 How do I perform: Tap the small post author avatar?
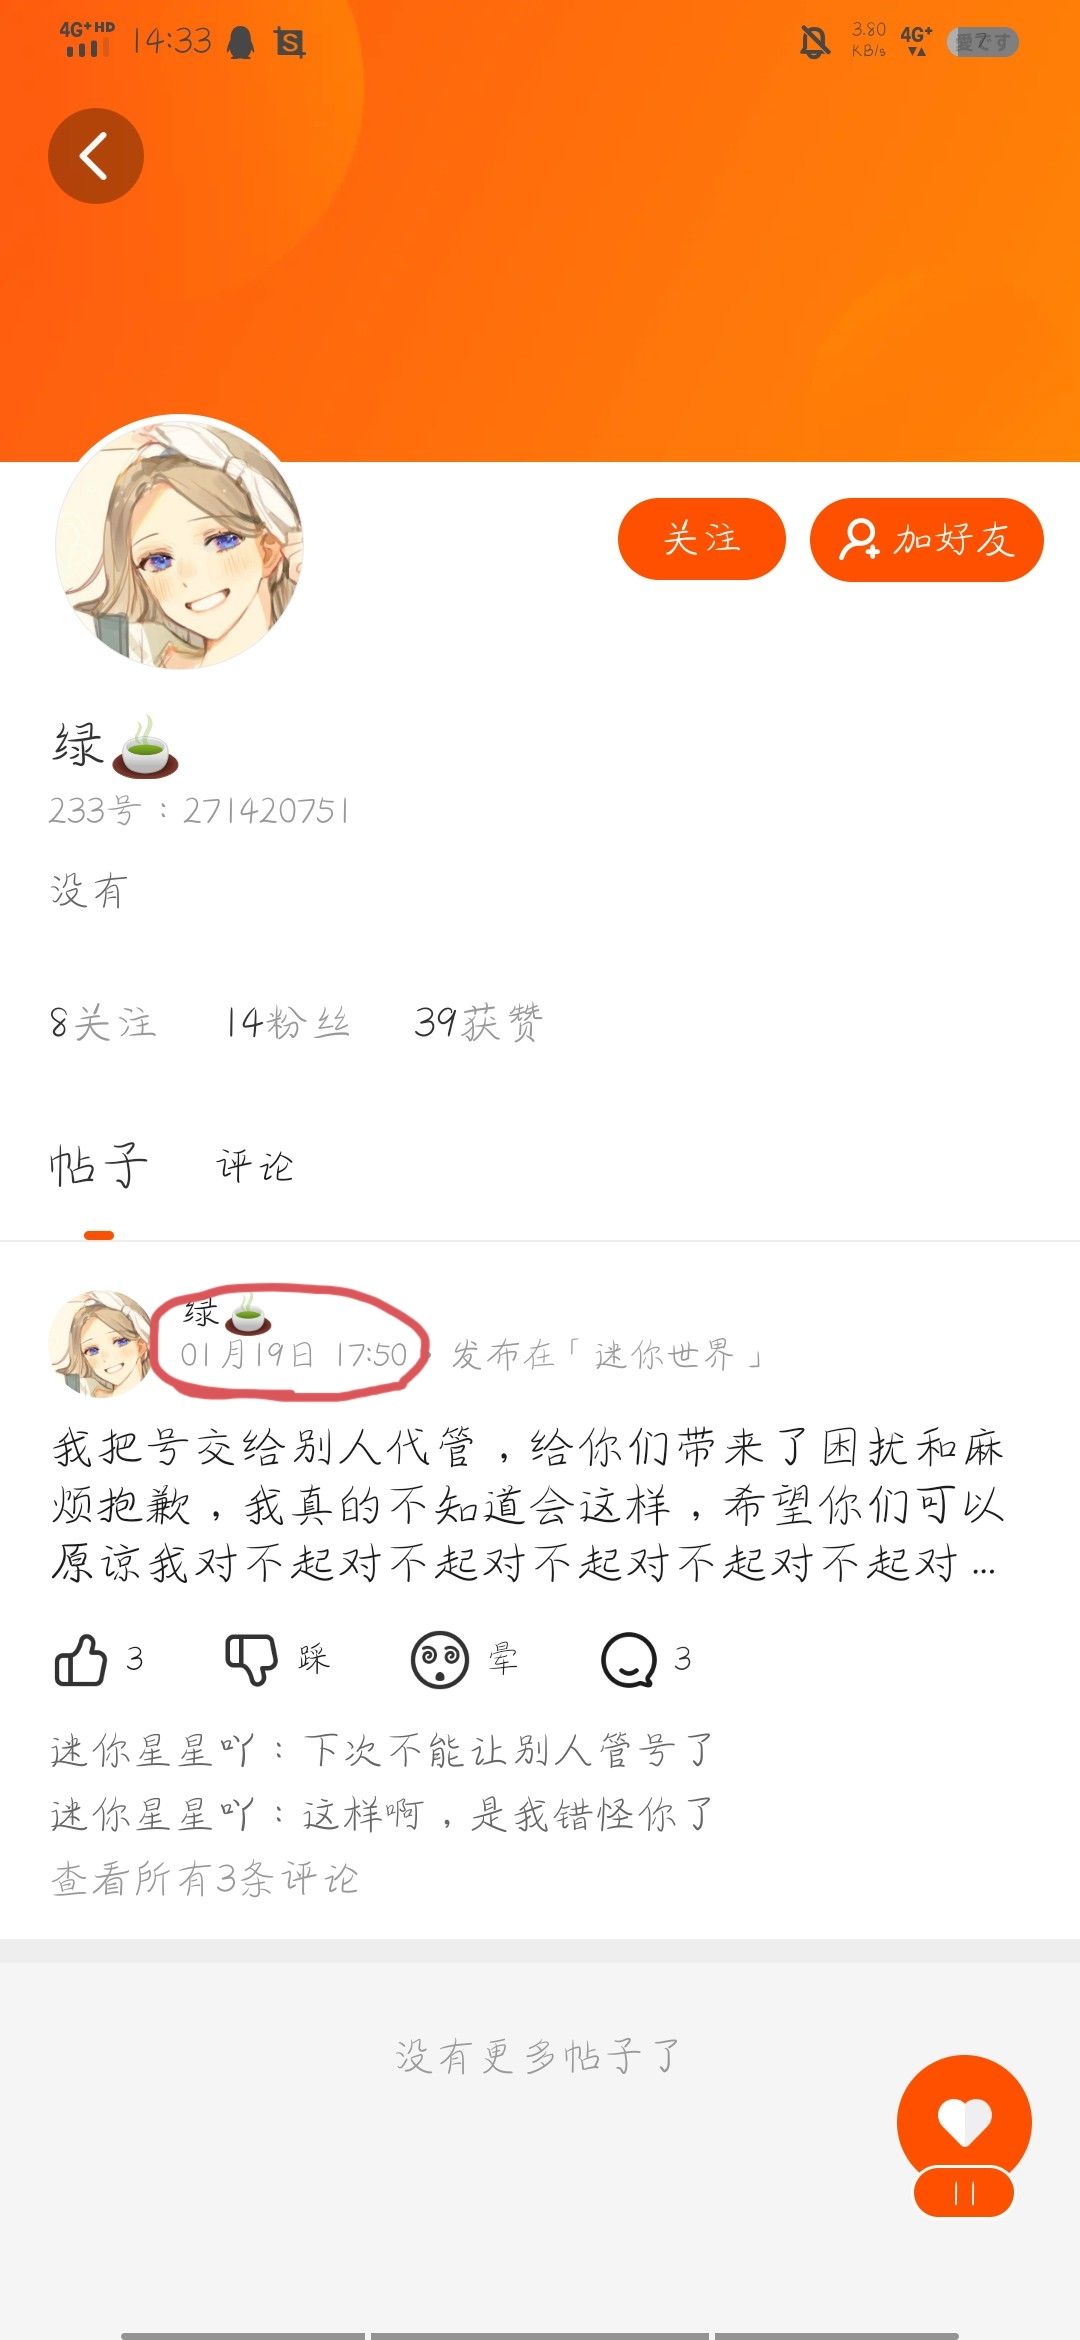(x=101, y=1343)
